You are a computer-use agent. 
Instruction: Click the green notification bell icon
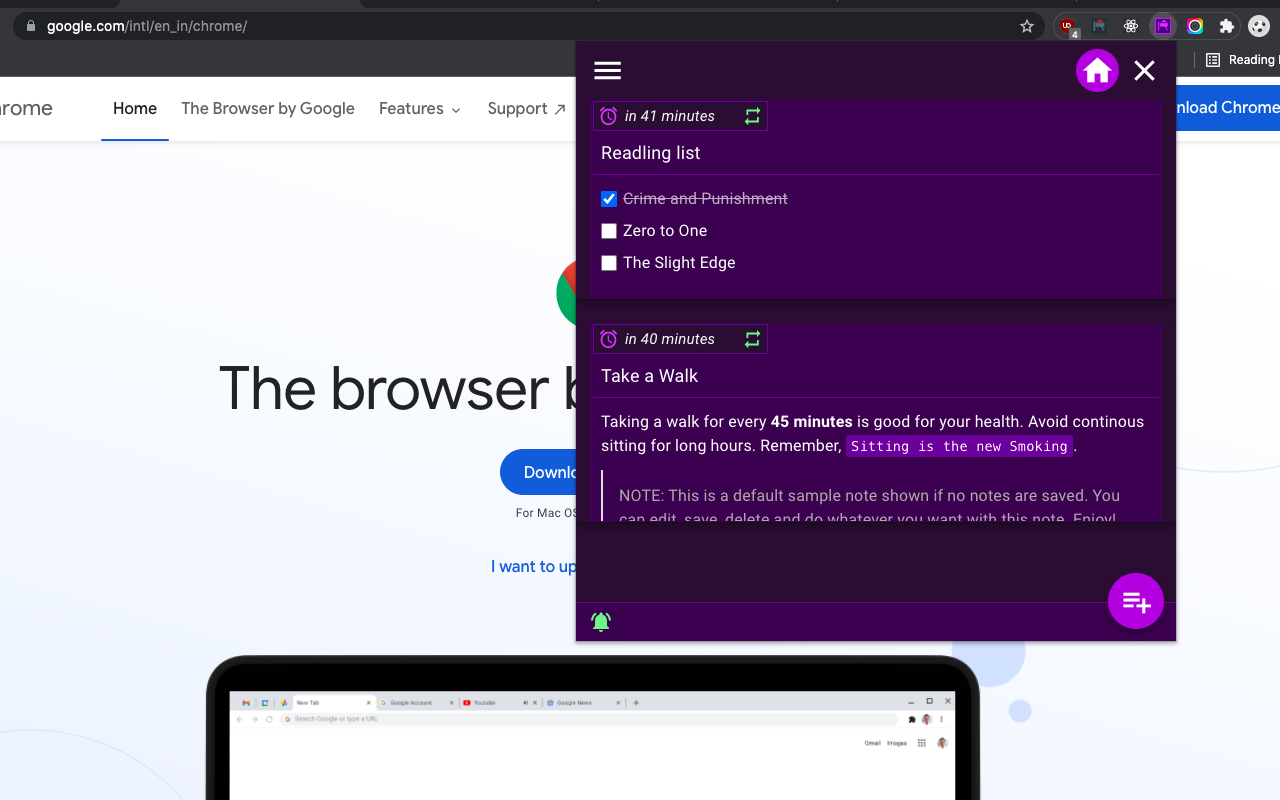(601, 622)
